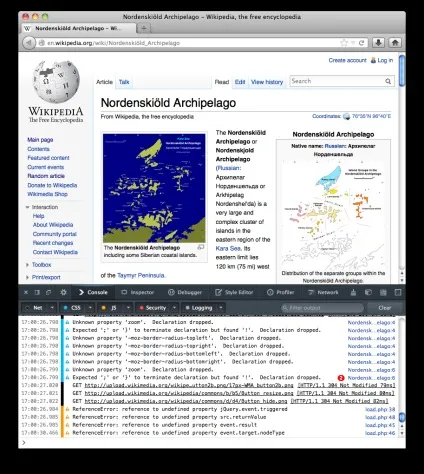Detach devtools into separate window icon
This screenshot has height=474, width=424.
pos(48,292)
